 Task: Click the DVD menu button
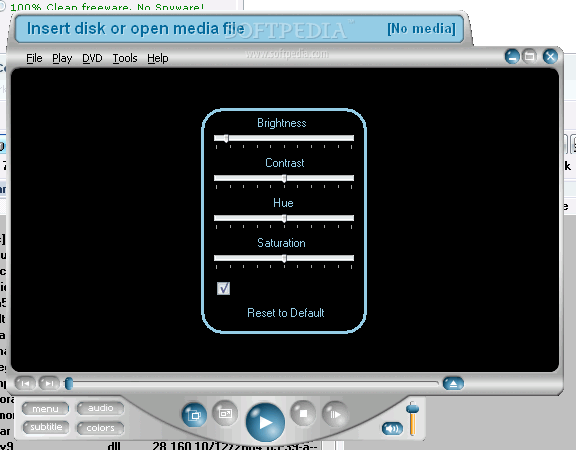click(x=45, y=408)
